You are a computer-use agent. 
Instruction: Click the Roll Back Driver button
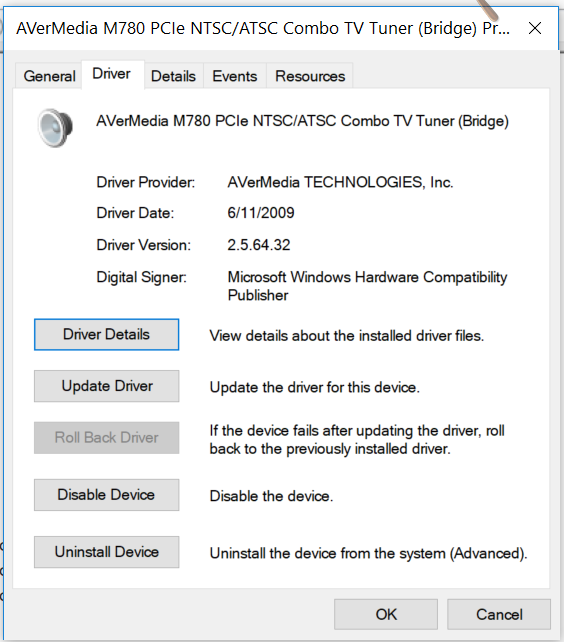tap(106, 438)
